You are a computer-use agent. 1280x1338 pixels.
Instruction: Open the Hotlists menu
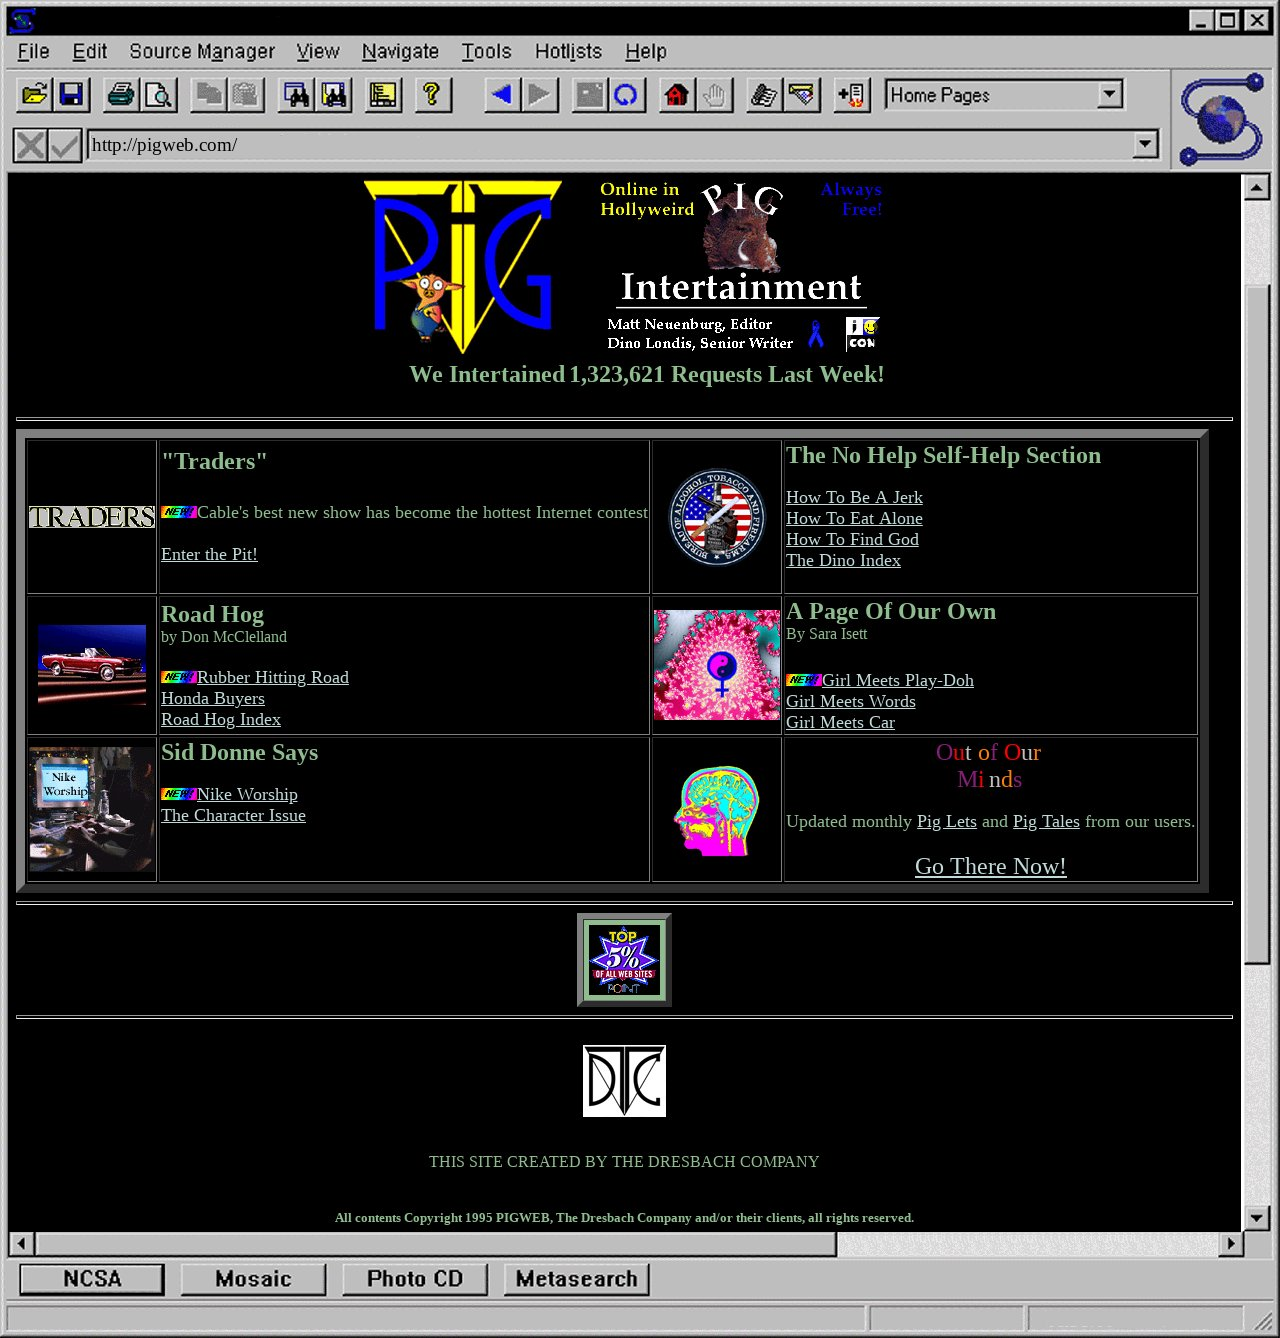[568, 51]
